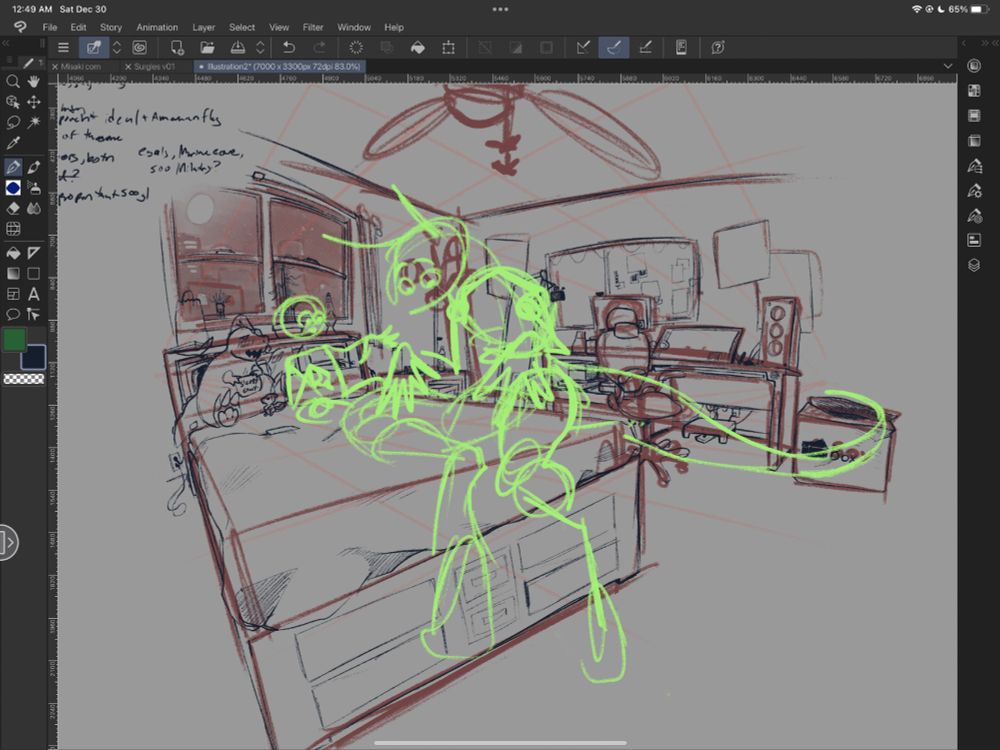Select the Frame border panel tool

click(x=13, y=294)
